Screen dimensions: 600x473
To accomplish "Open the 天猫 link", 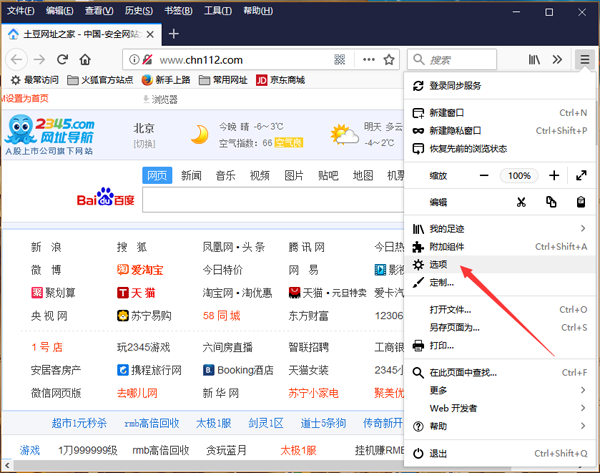I will coord(136,293).
